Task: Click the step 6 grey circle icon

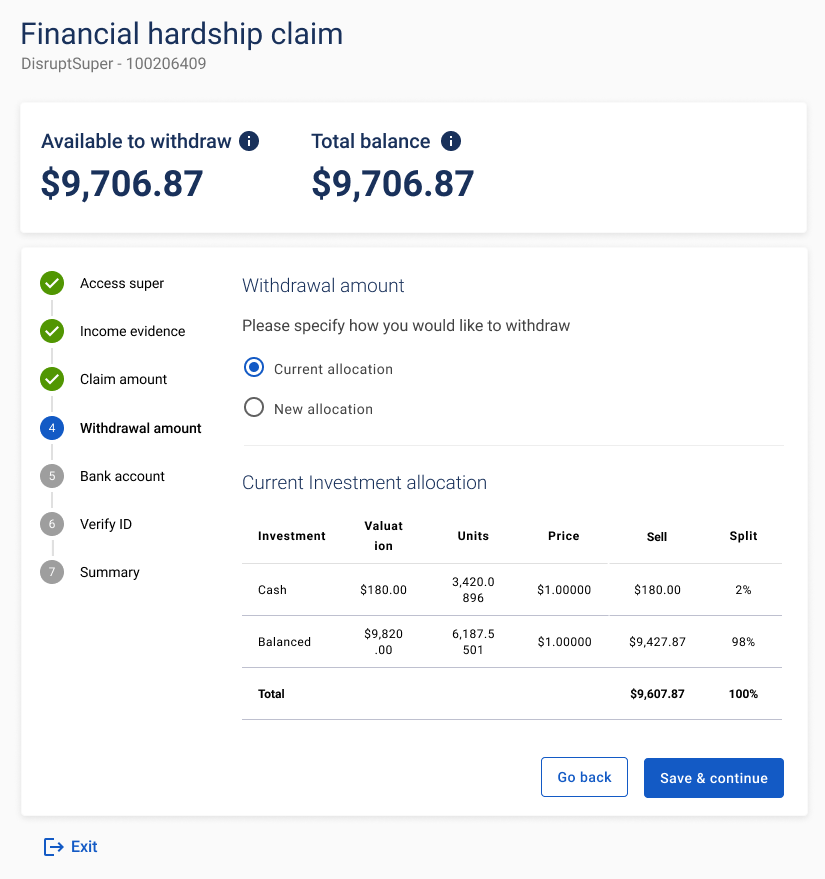Action: [52, 524]
